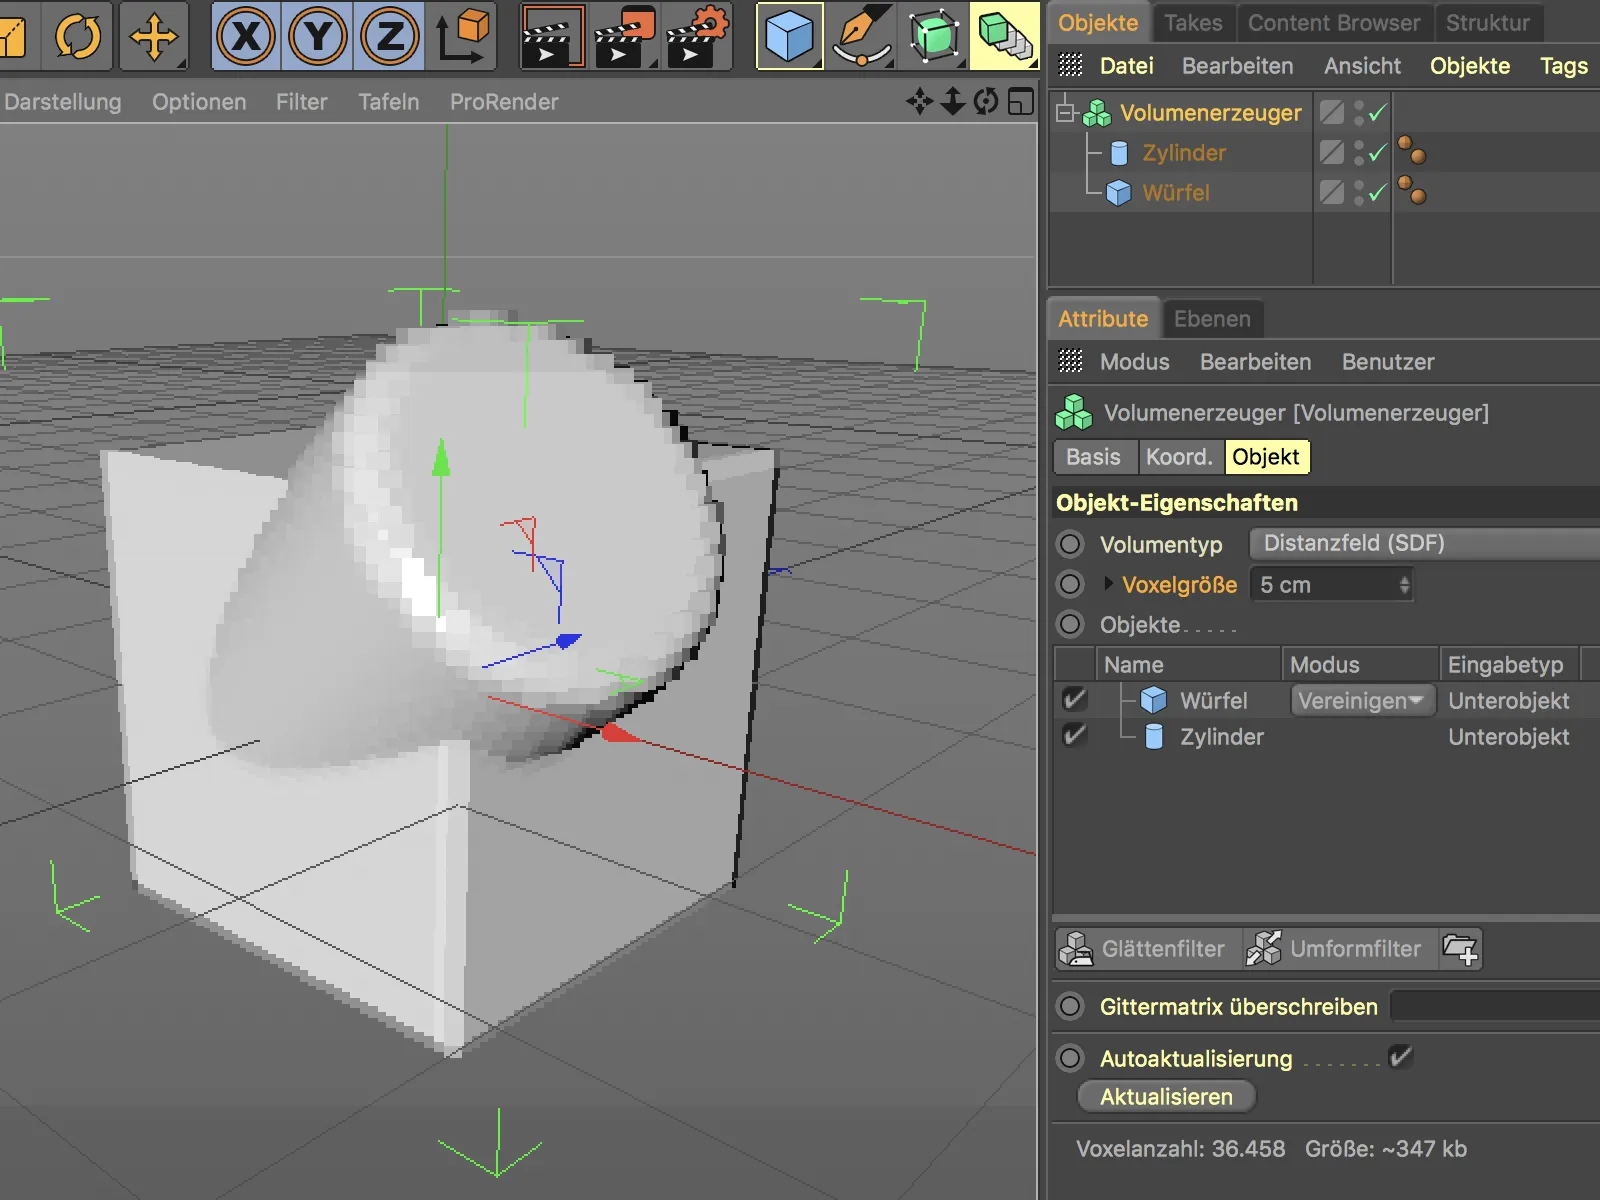Click the Move tool icon

tap(154, 37)
